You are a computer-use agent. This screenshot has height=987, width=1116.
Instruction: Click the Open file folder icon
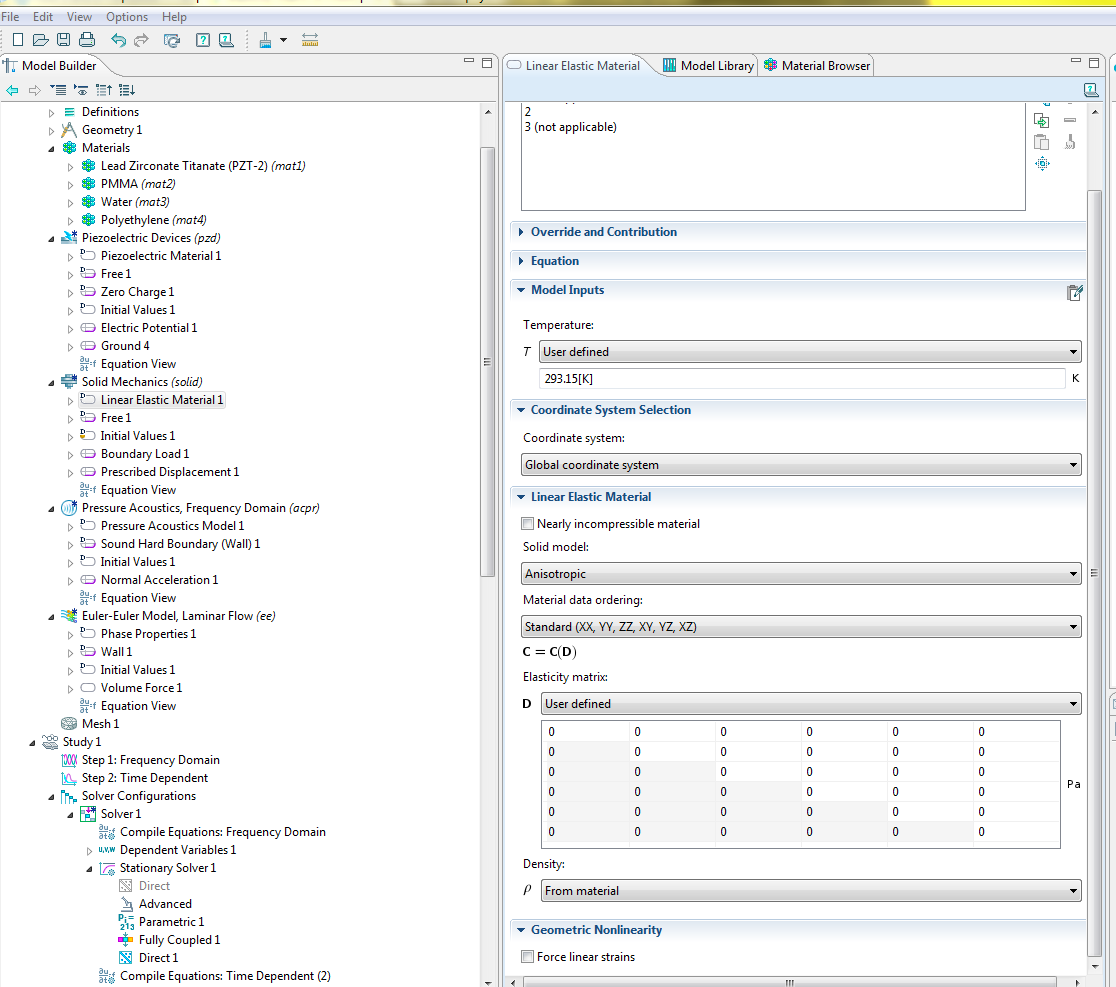[40, 40]
